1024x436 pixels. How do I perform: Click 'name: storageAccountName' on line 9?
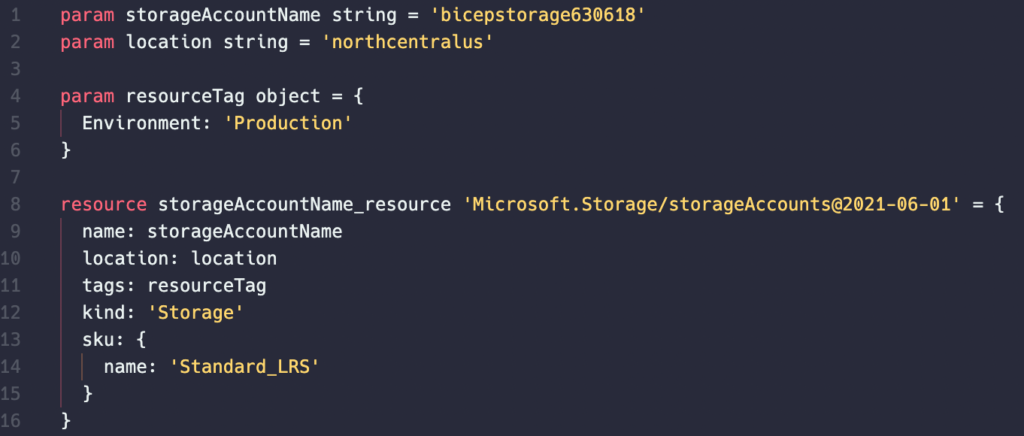click(212, 232)
